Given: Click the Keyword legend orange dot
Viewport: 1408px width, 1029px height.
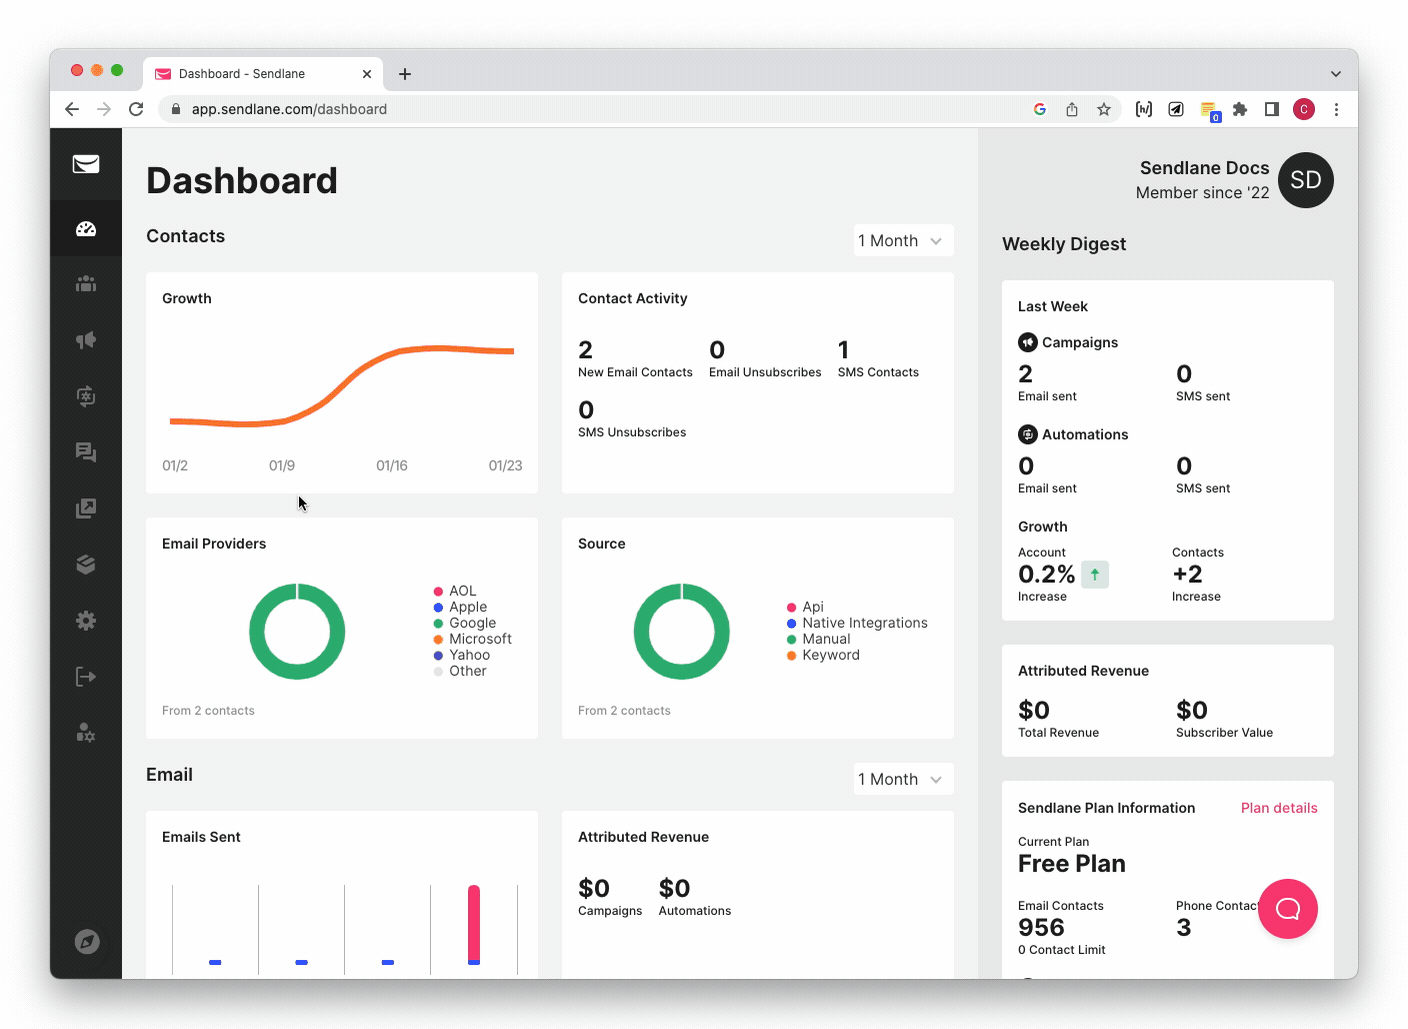Looking at the screenshot, I should coord(792,655).
